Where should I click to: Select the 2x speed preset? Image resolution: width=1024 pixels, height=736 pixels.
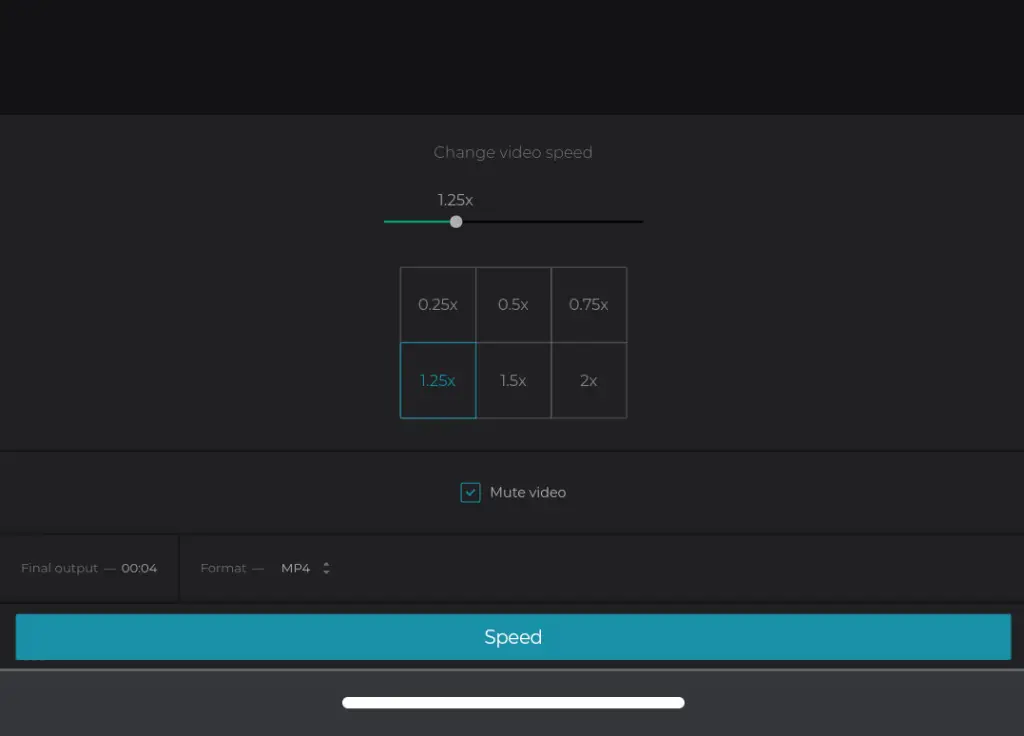[588, 380]
